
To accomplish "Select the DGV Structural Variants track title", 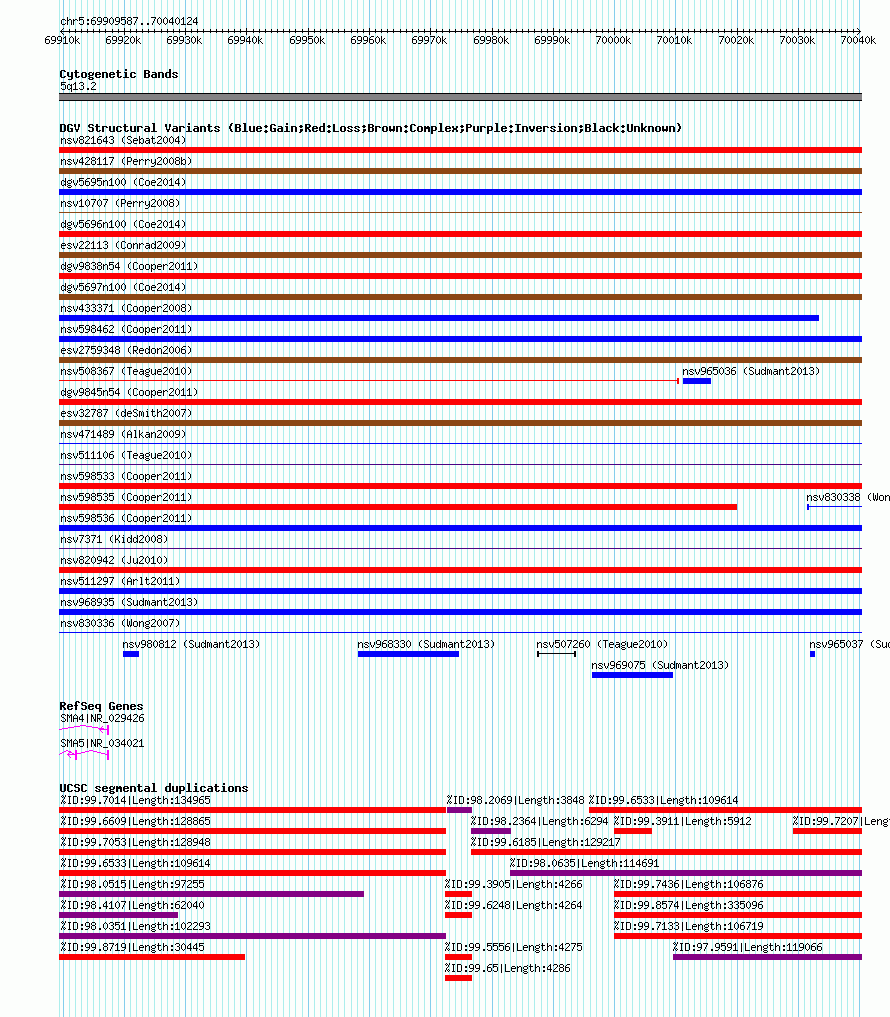I will tap(370, 128).
